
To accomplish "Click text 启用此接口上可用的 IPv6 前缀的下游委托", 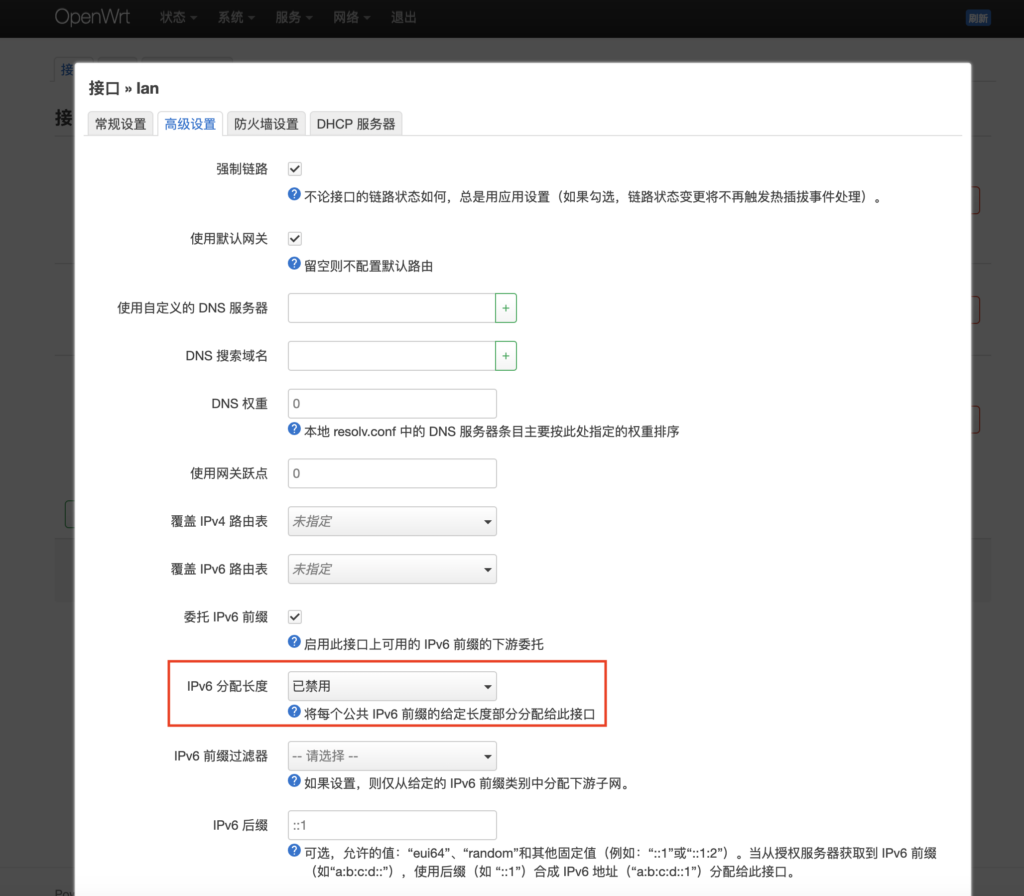I will [424, 645].
